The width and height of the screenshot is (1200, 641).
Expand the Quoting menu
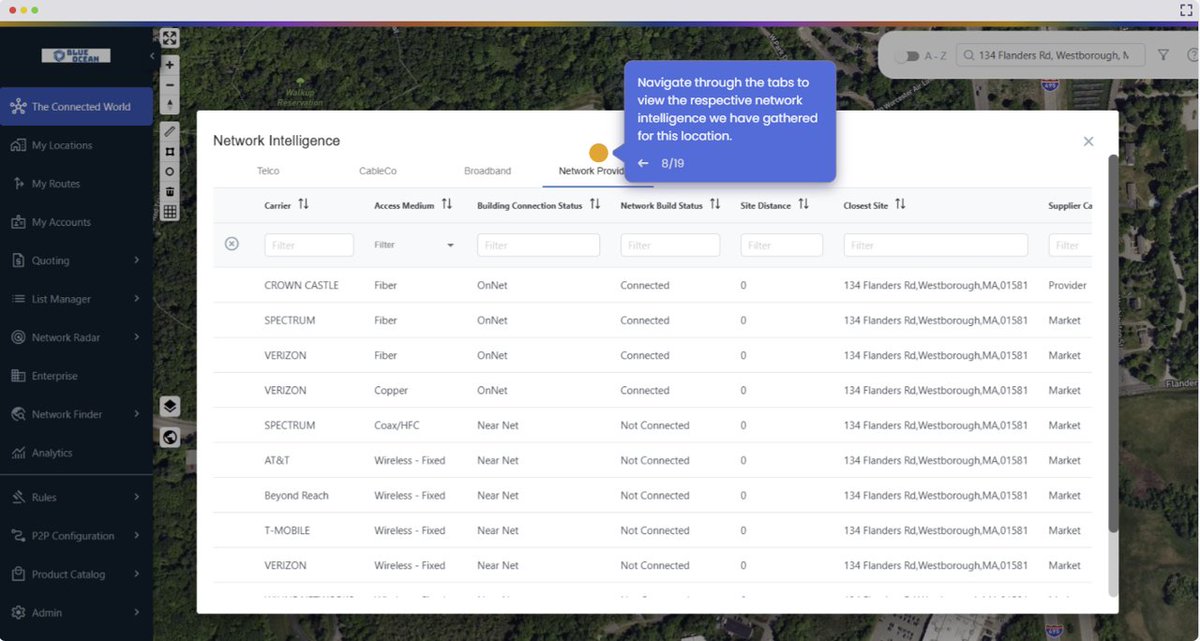point(136,261)
